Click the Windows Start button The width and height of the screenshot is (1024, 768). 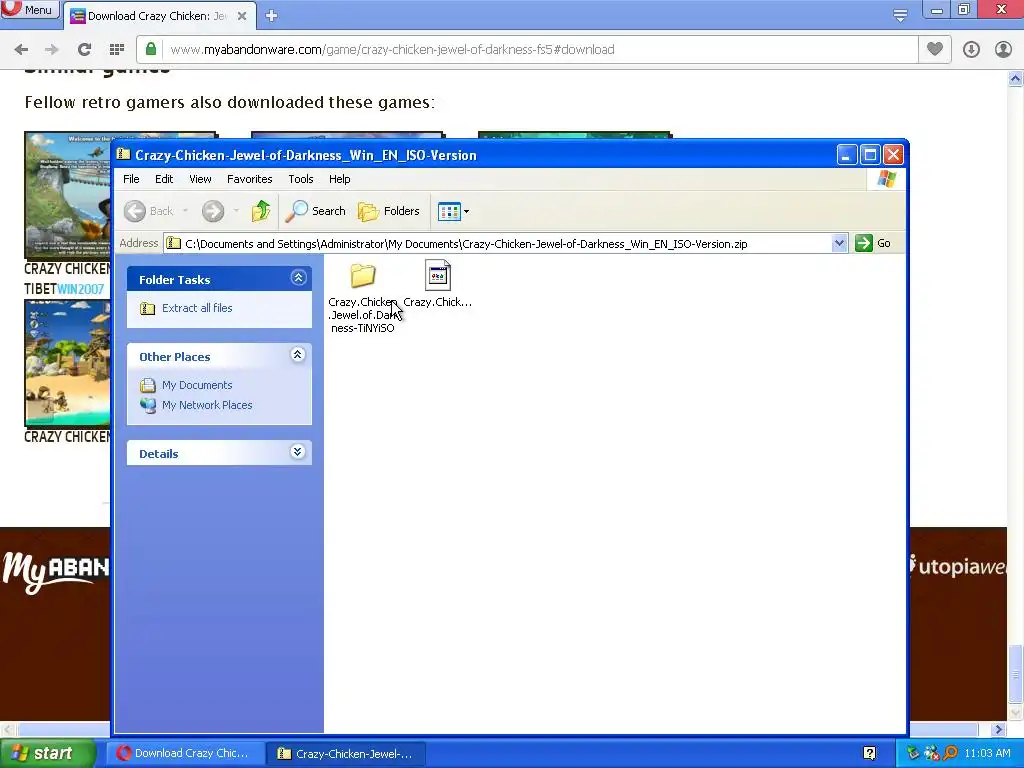coord(48,754)
